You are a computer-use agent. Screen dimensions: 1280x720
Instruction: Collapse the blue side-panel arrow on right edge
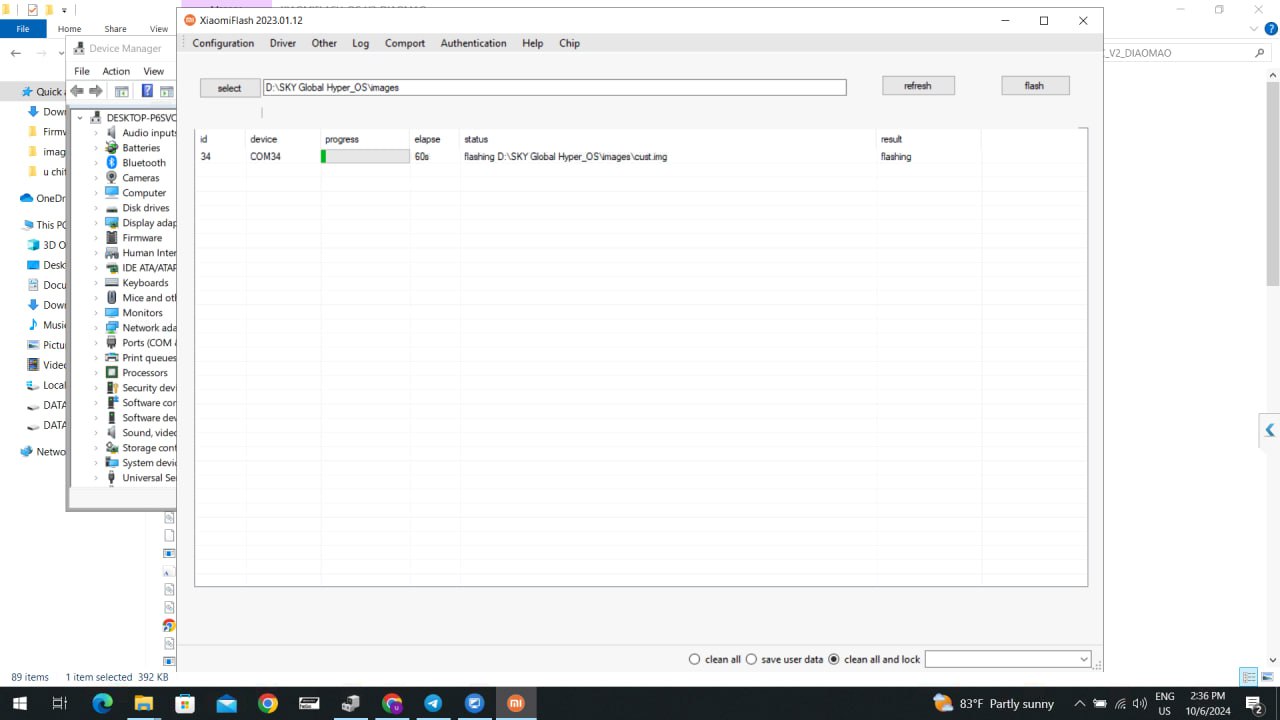point(1270,430)
